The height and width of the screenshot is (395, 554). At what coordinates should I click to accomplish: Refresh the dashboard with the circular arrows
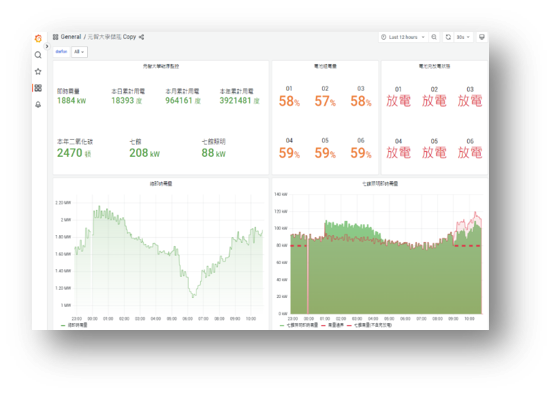448,37
